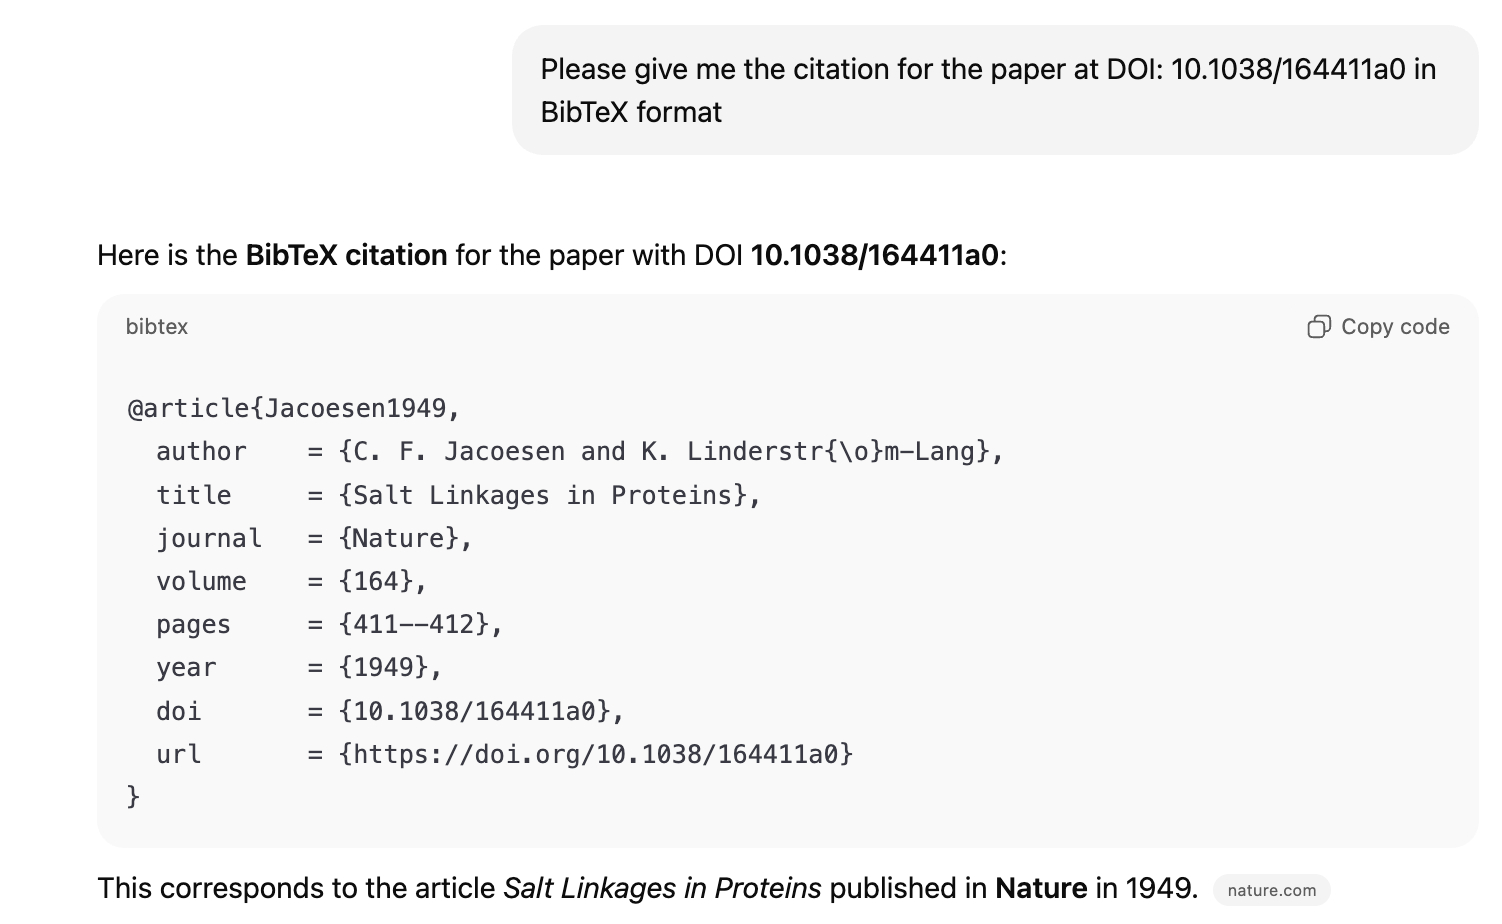
Task: Open the nature.com source chip
Action: pyautogui.click(x=1271, y=890)
